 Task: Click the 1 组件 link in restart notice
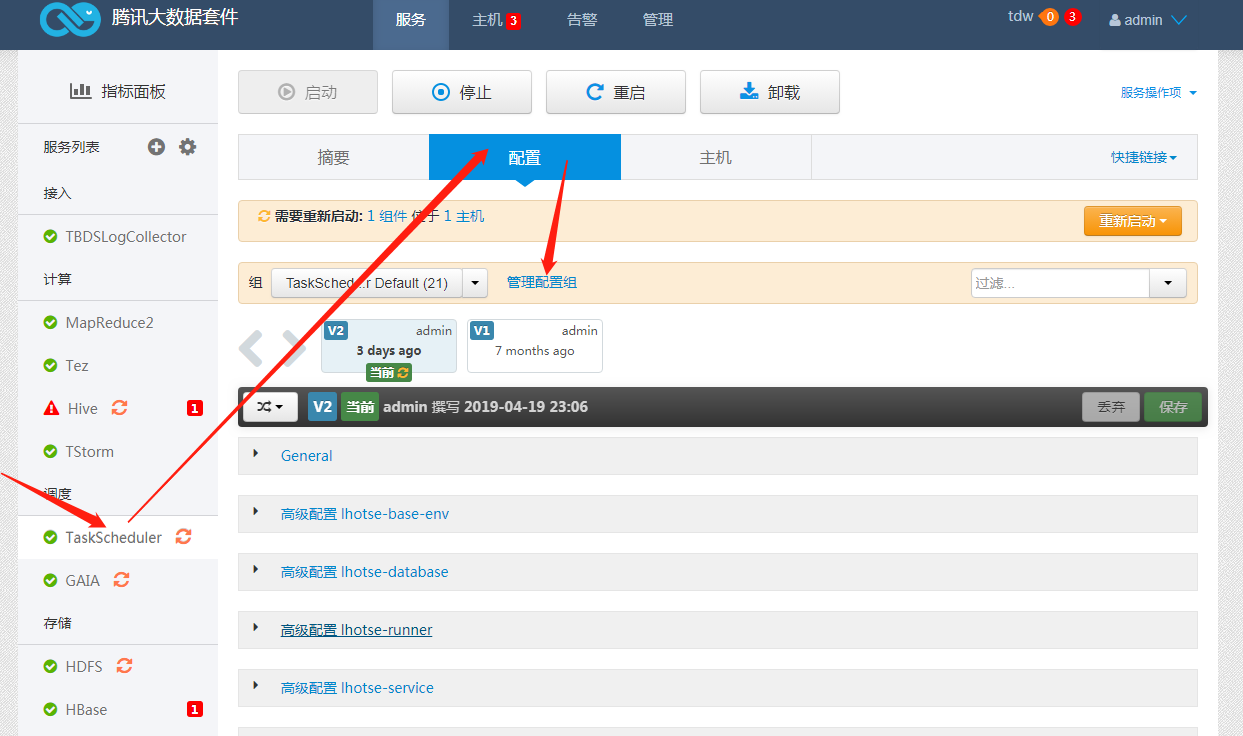pos(387,216)
